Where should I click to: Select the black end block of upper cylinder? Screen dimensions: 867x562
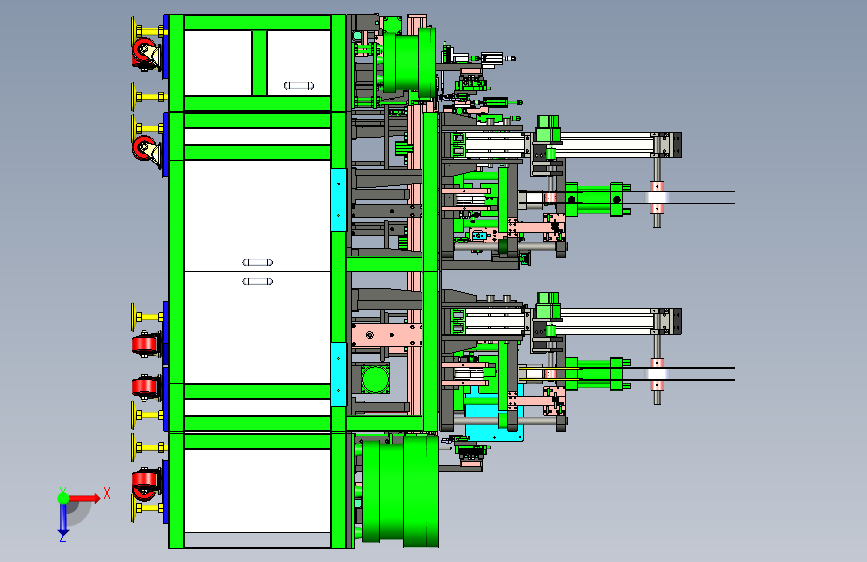(676, 145)
